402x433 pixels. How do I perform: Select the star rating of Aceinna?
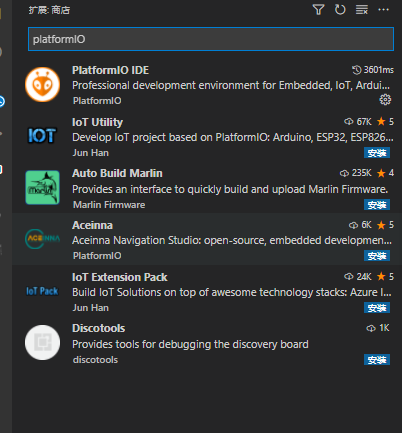click(385, 225)
